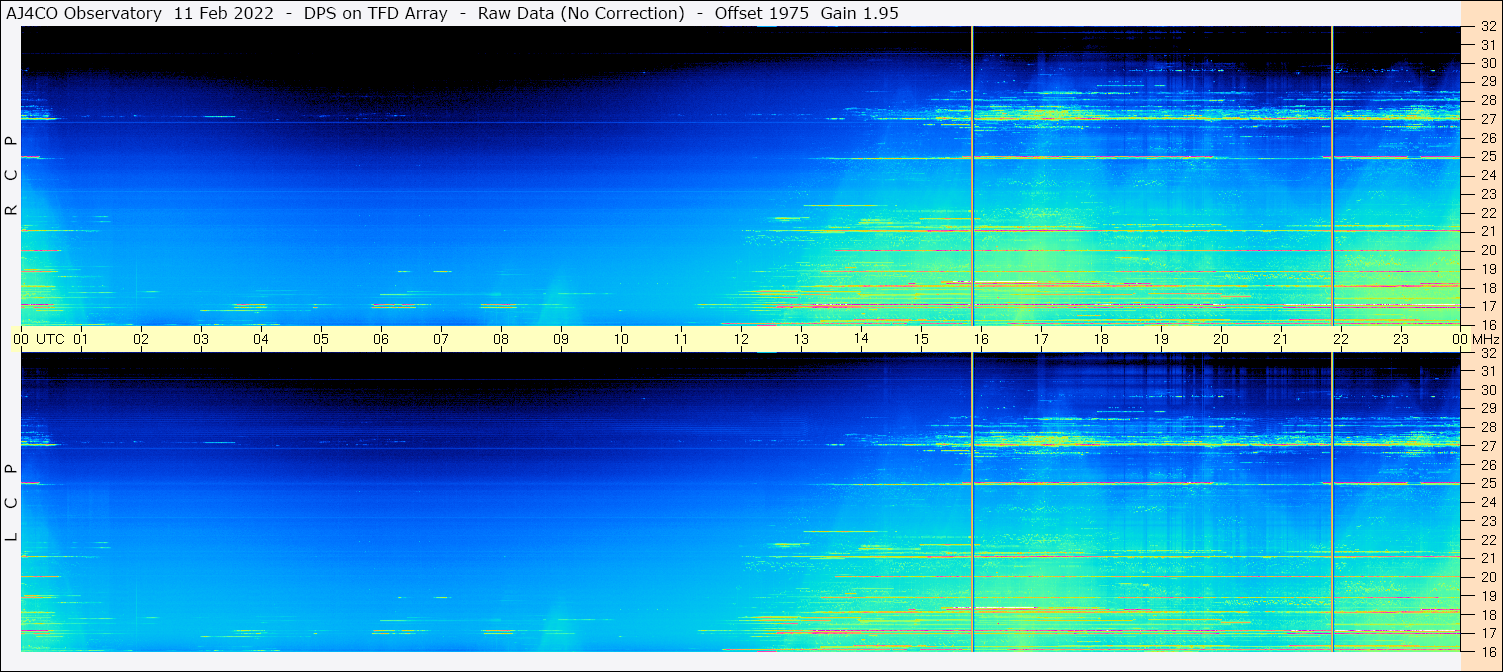Click hour label 23 on time axis
1503x672 pixels.
tap(1401, 339)
